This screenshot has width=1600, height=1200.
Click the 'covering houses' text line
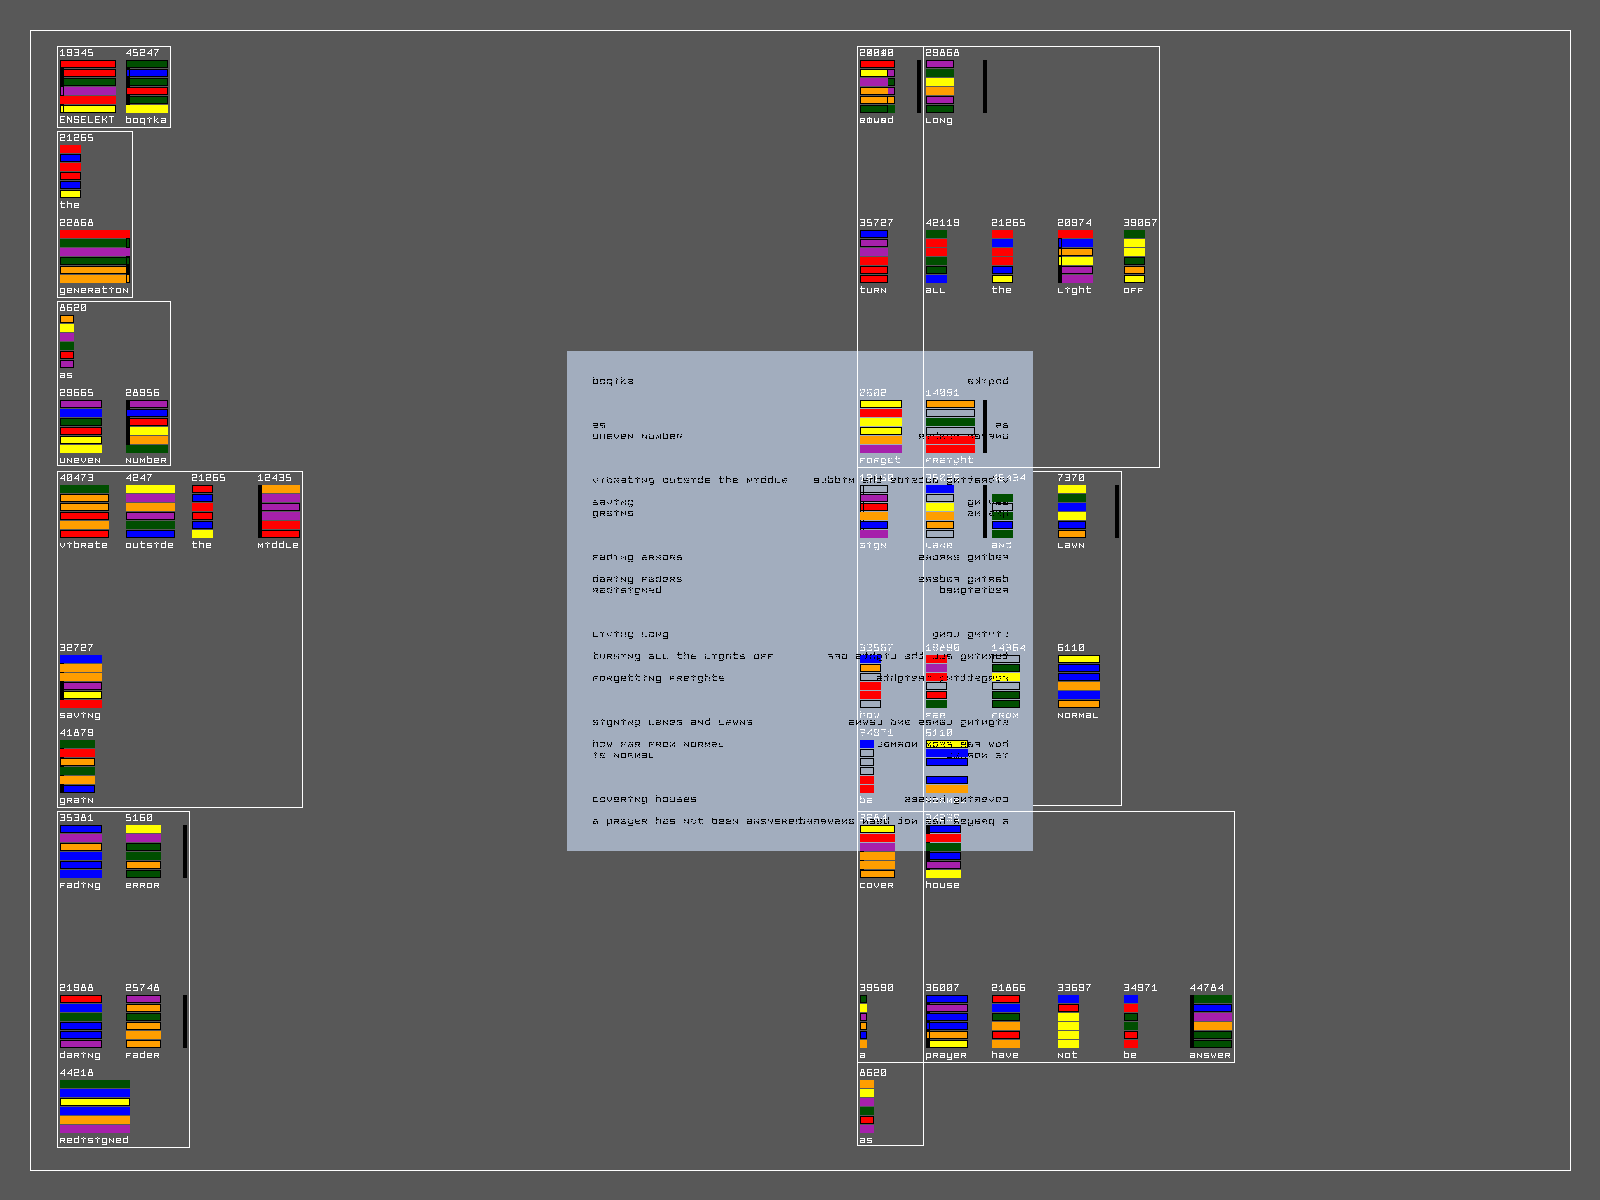(644, 799)
